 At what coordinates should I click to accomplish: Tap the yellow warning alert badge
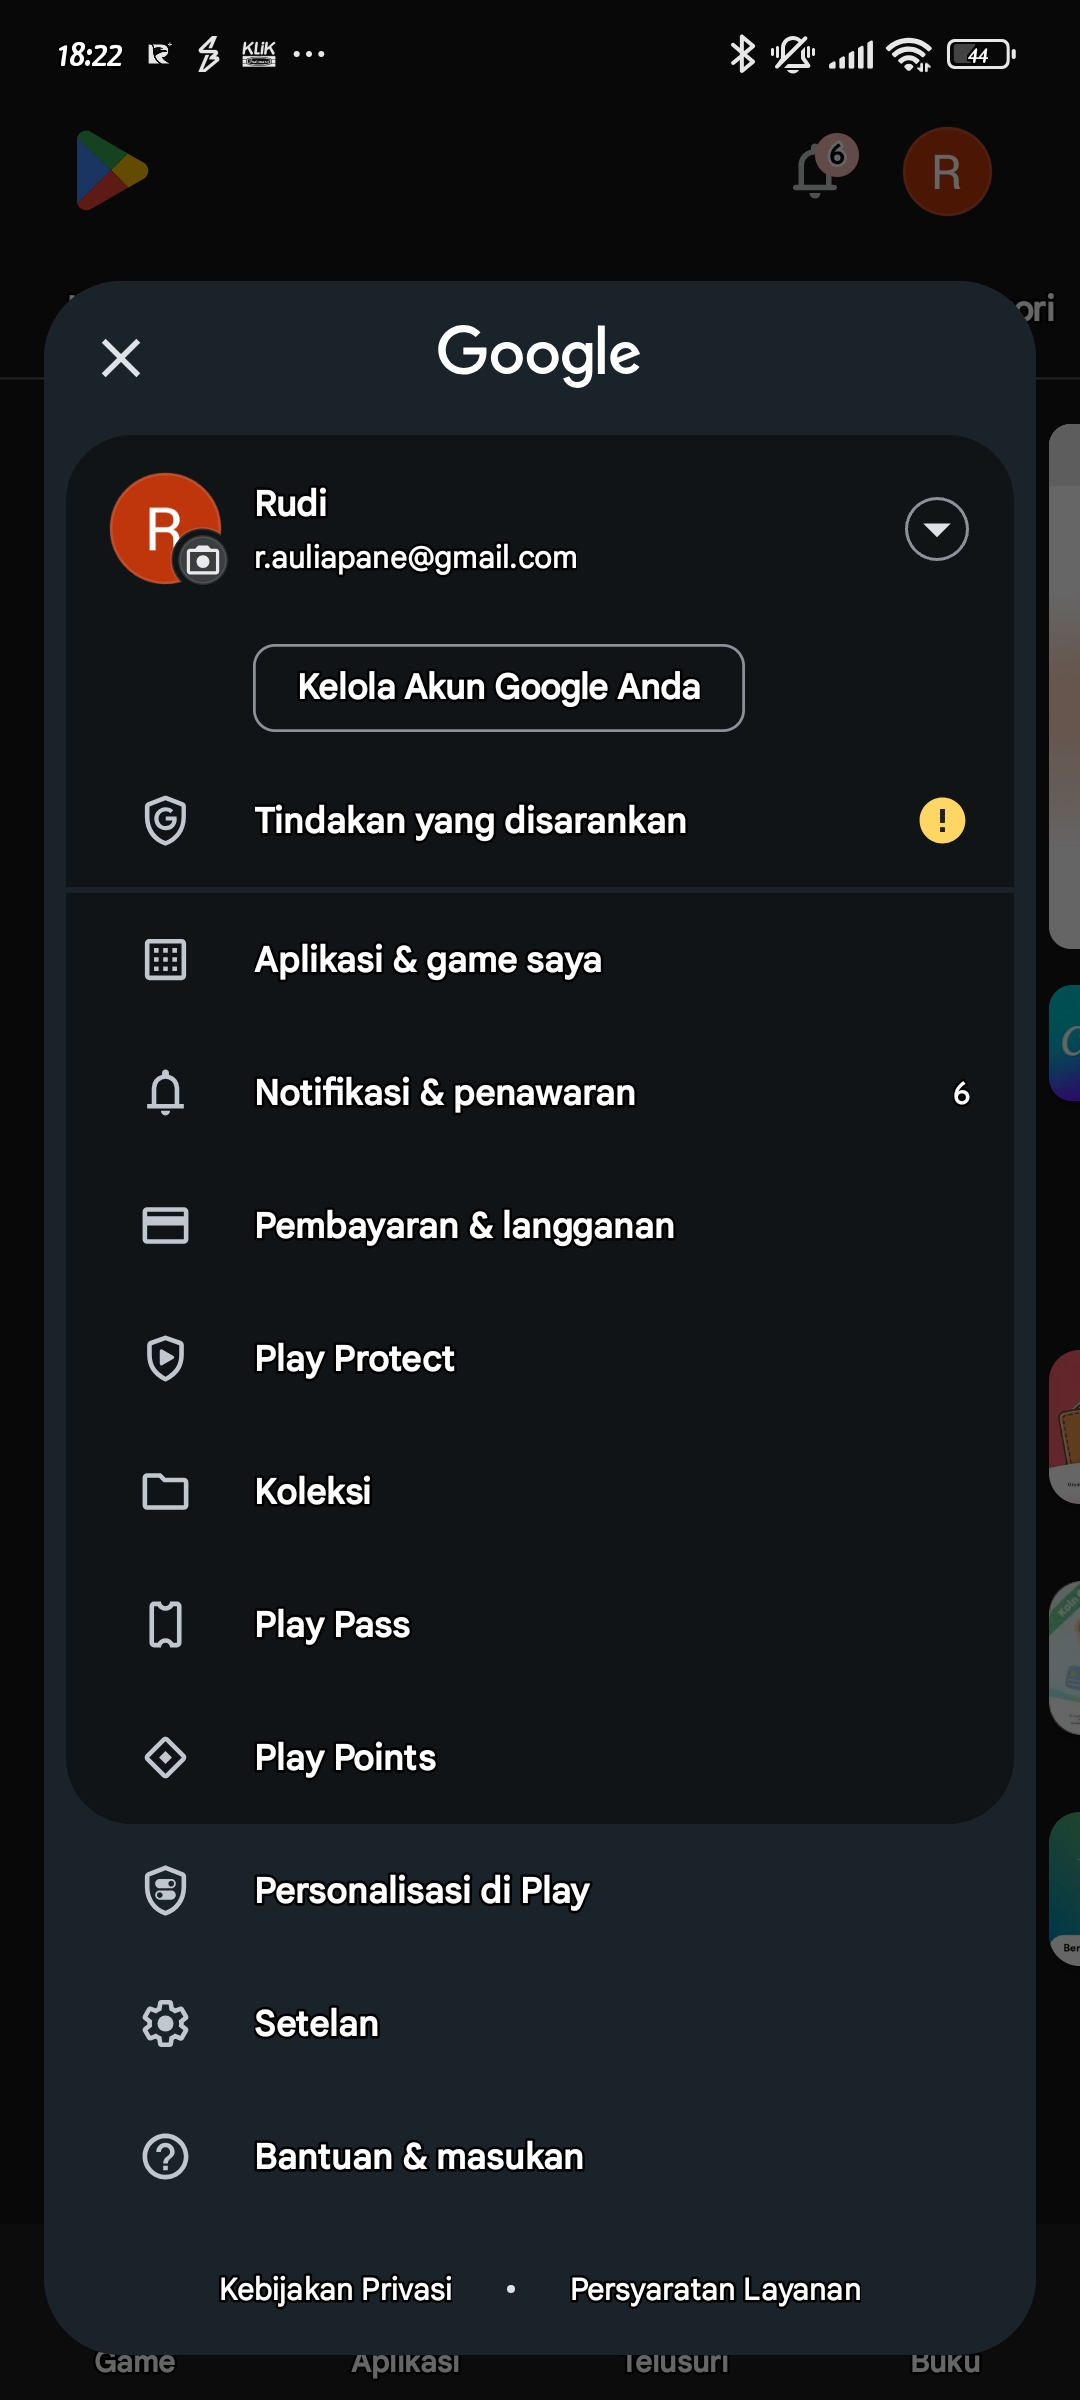coord(941,821)
